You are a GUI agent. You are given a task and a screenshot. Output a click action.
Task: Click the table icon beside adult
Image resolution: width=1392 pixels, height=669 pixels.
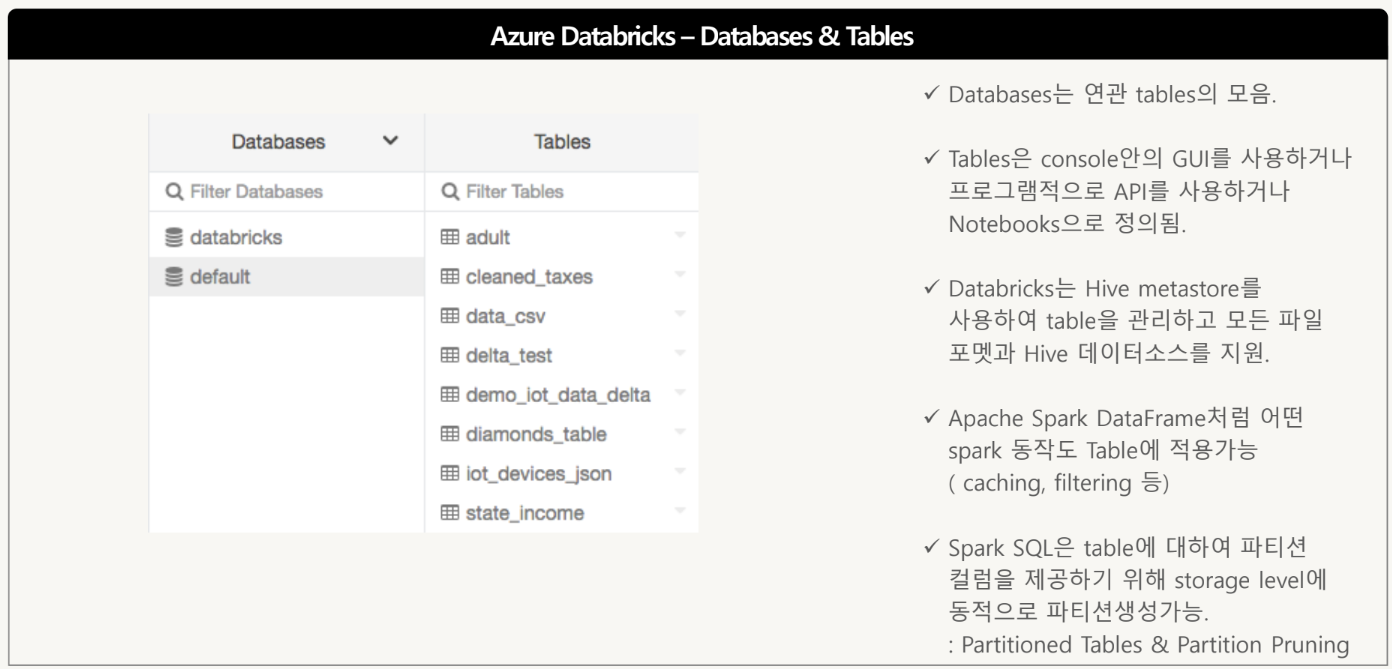tap(450, 238)
